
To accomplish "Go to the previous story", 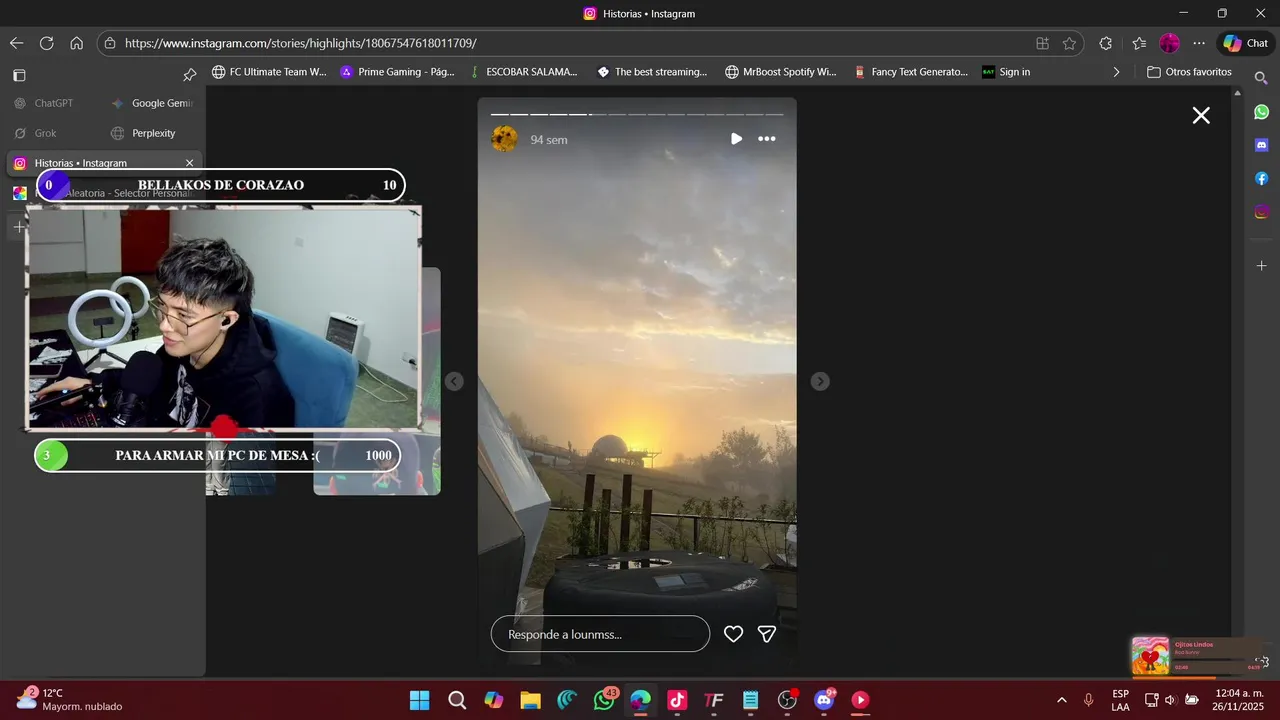I will tap(454, 381).
